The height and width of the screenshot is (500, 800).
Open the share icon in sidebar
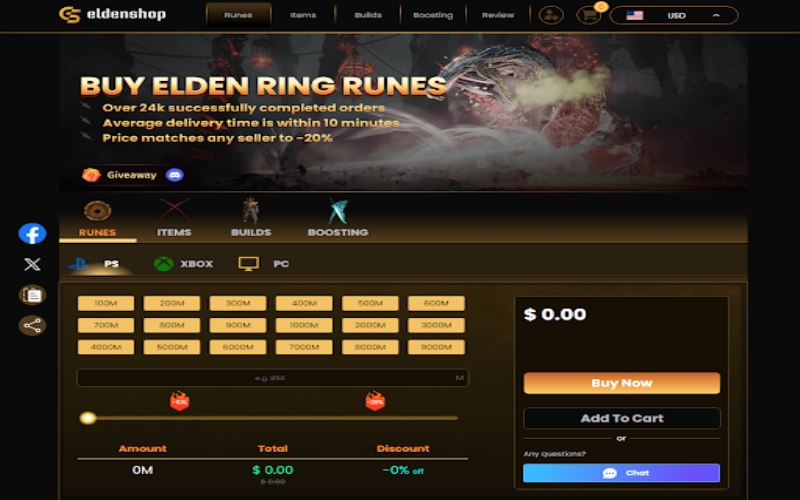32,326
